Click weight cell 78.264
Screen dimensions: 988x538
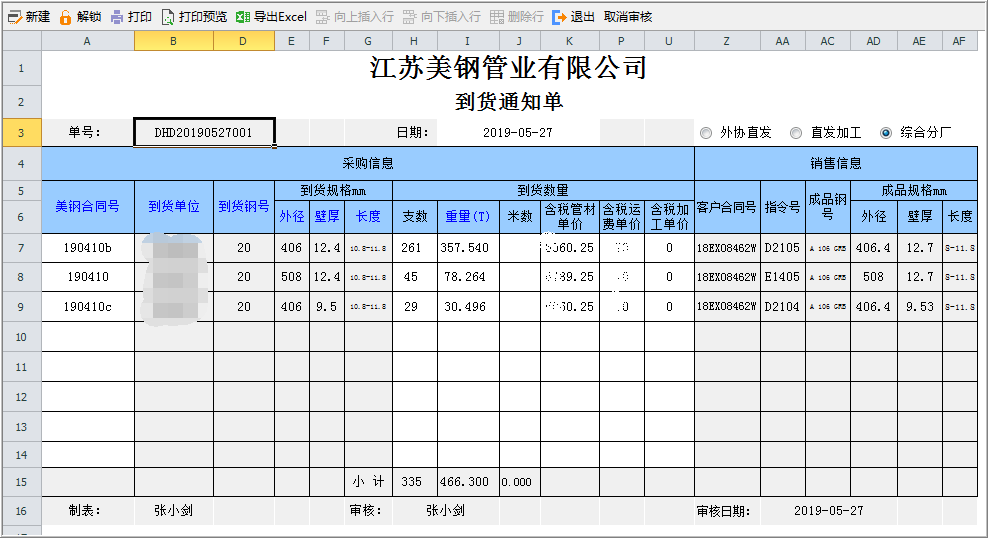[x=468, y=277]
